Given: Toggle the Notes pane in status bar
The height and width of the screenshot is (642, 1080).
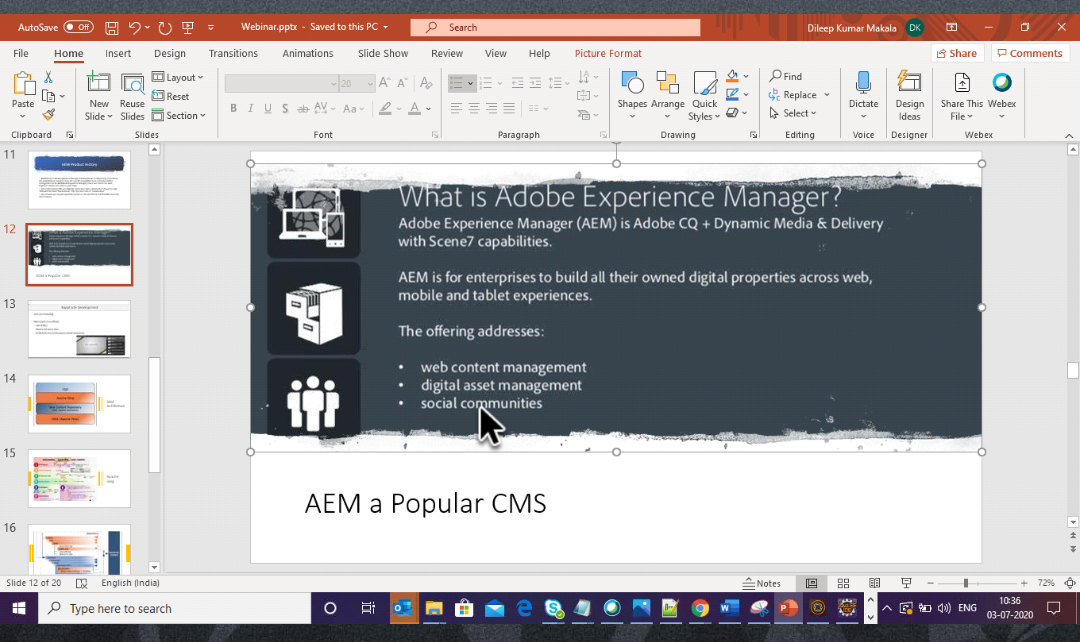Looking at the screenshot, I should point(762,583).
